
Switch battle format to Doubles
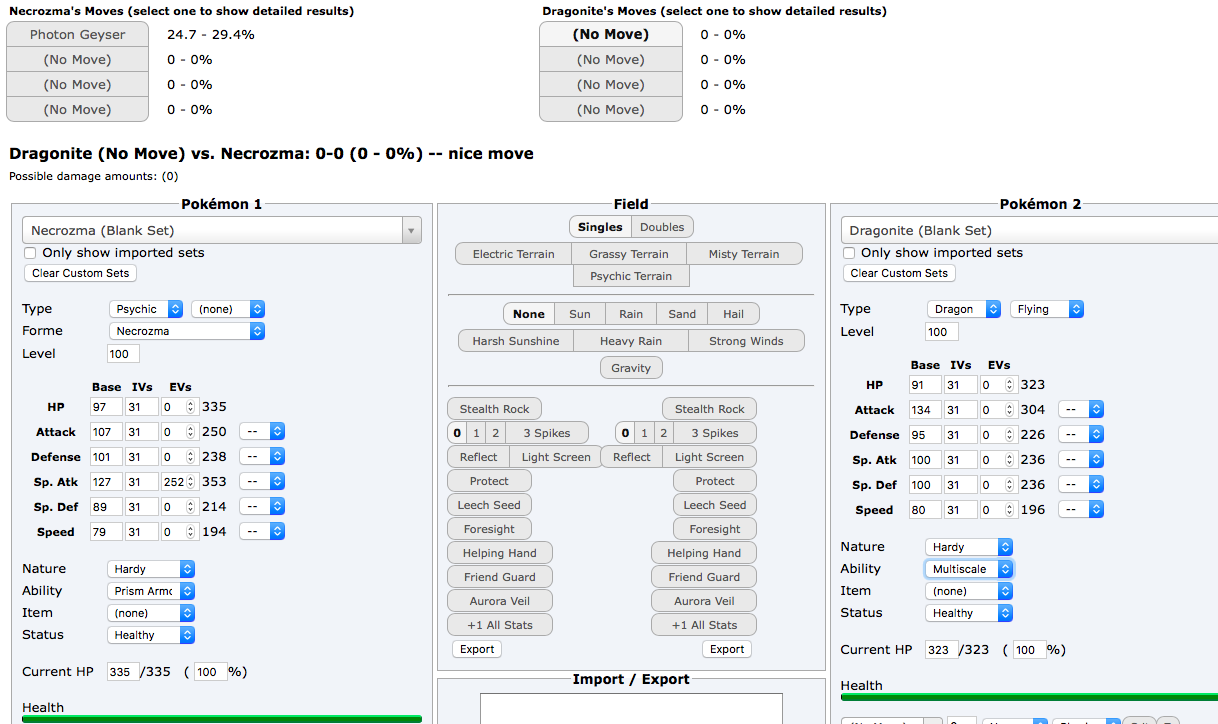coord(662,227)
